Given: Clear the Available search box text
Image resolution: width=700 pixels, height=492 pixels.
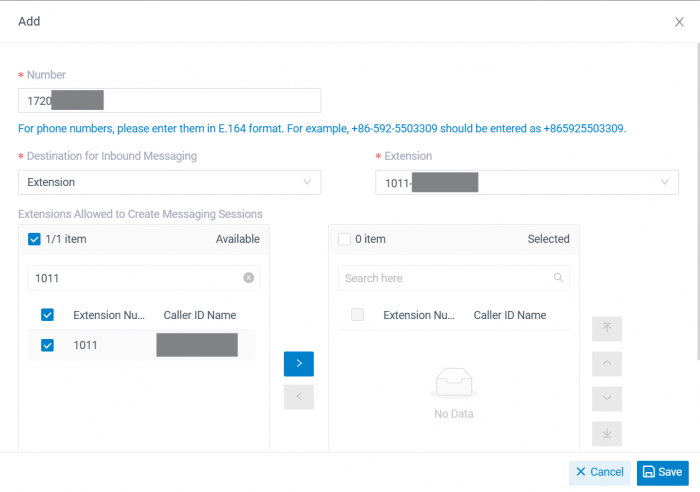Looking at the screenshot, I should coord(249,278).
